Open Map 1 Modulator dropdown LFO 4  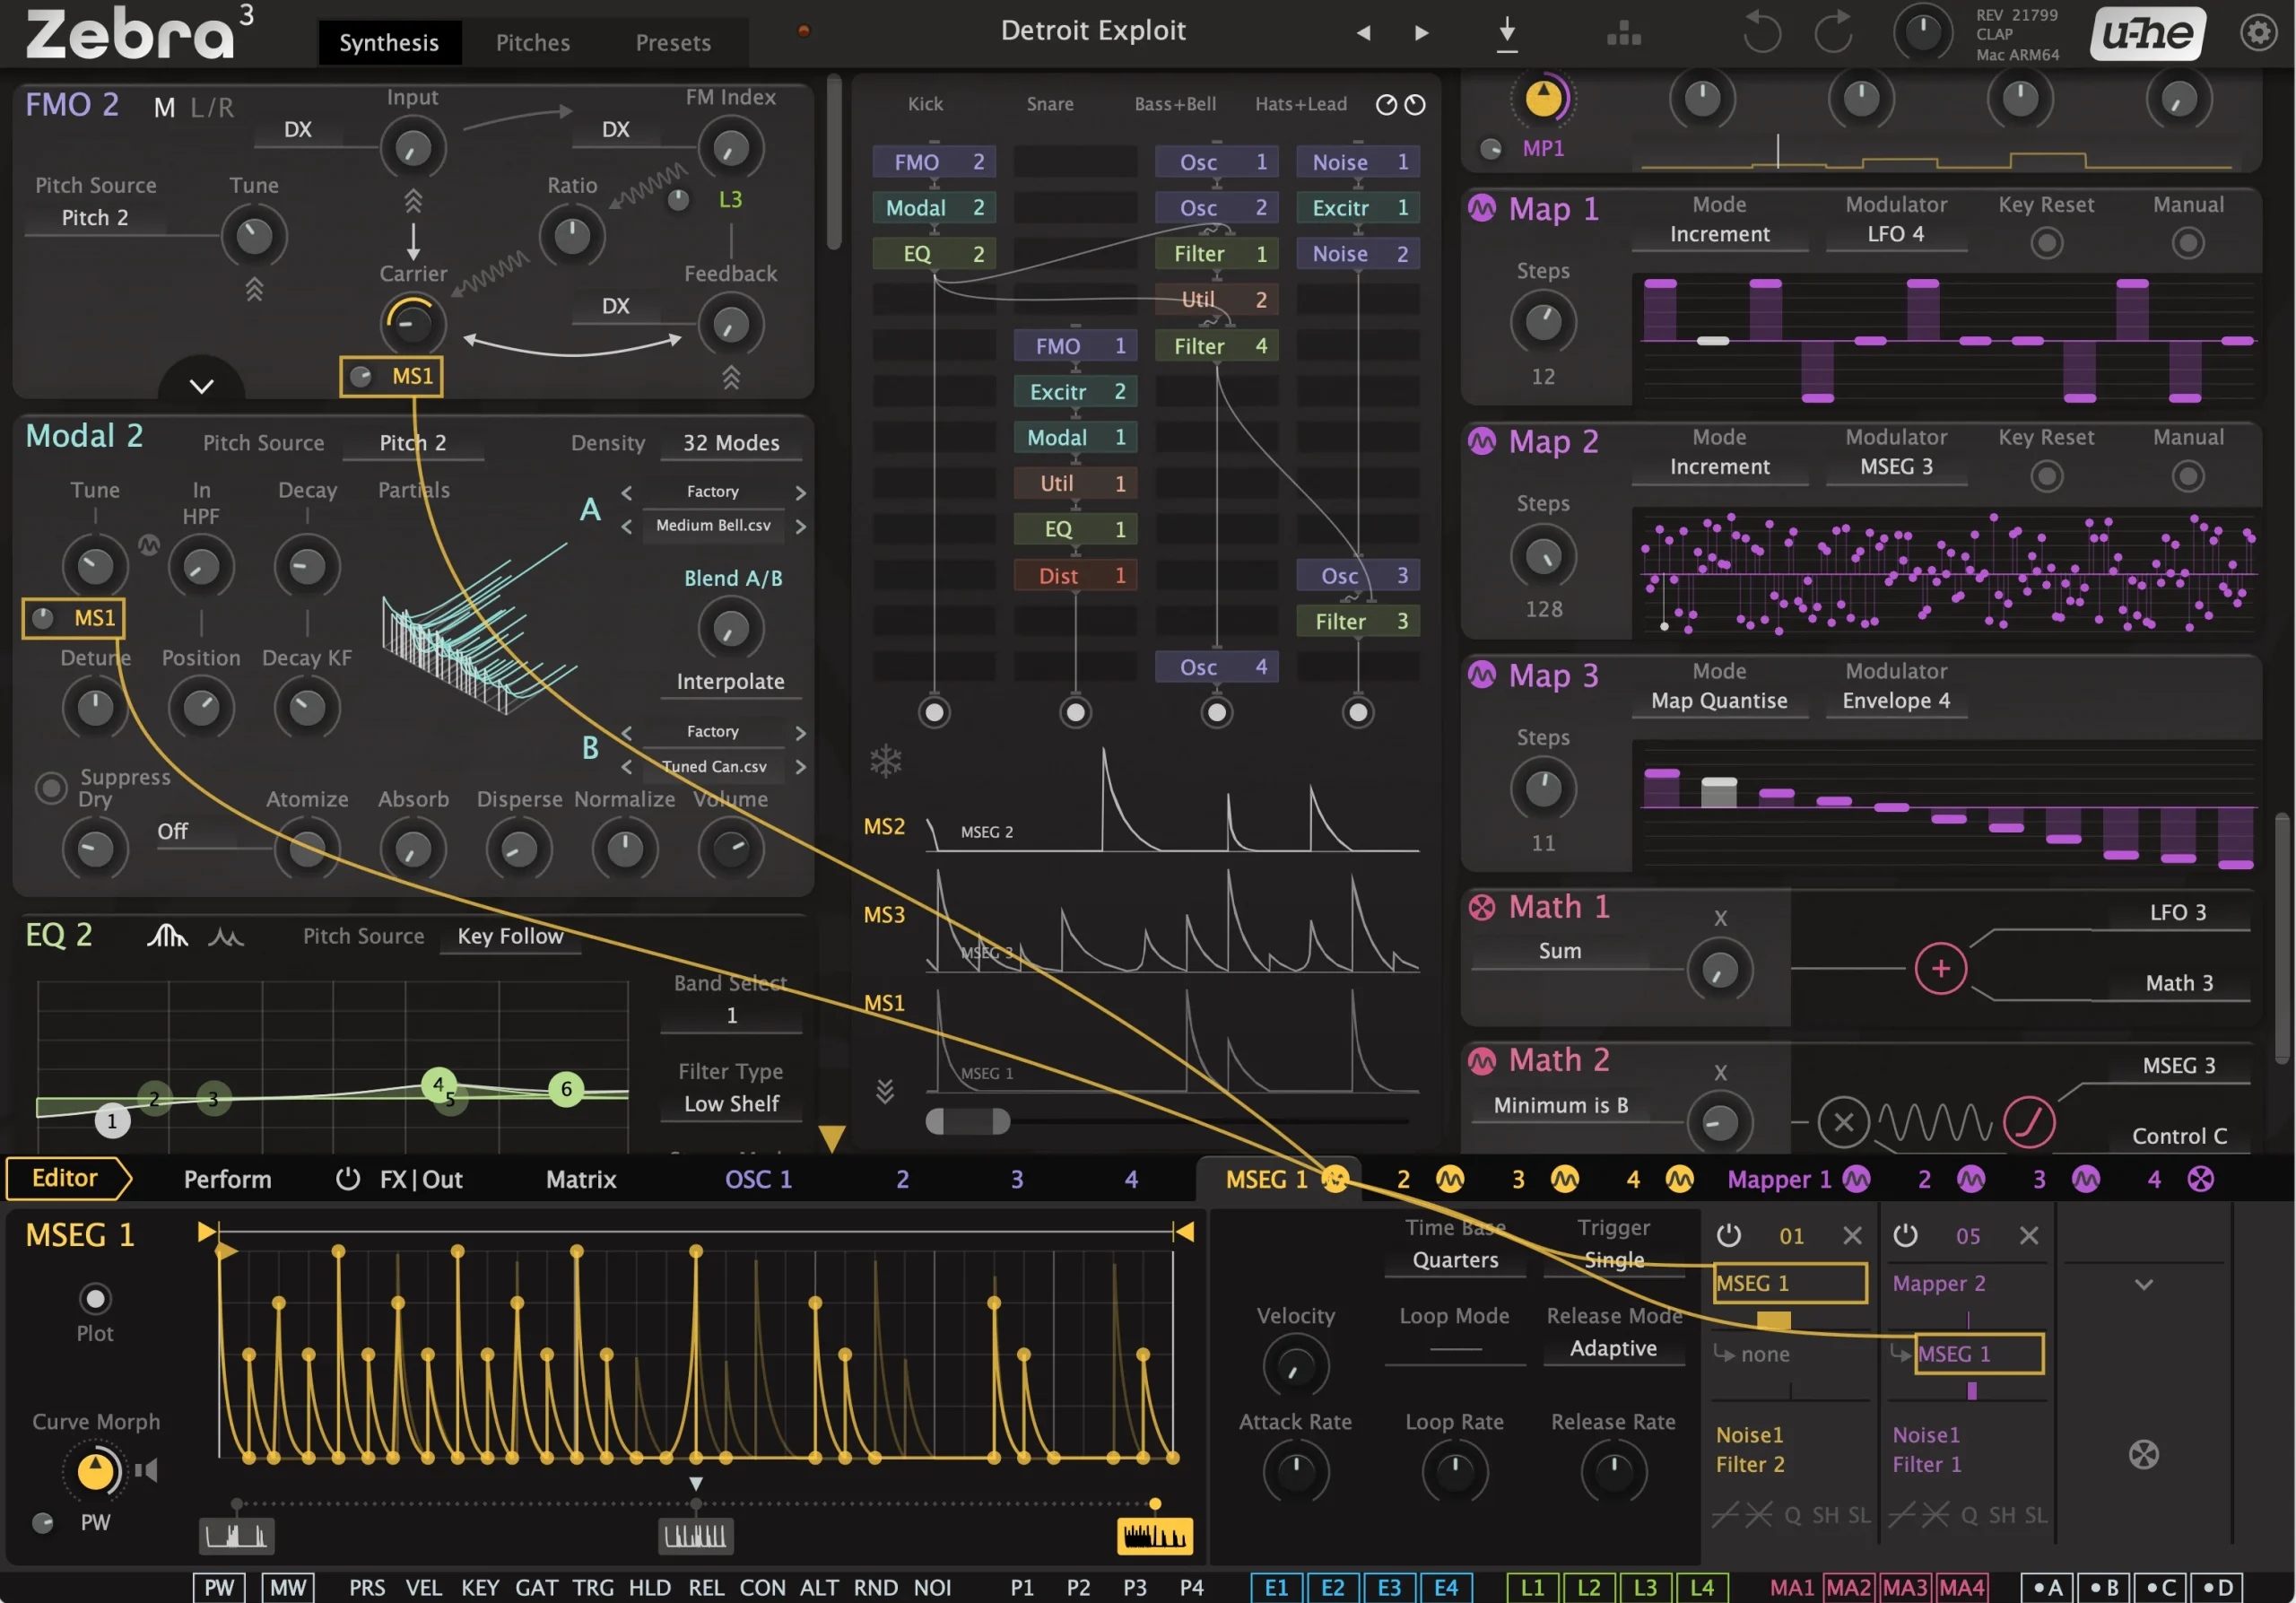[x=1896, y=235]
